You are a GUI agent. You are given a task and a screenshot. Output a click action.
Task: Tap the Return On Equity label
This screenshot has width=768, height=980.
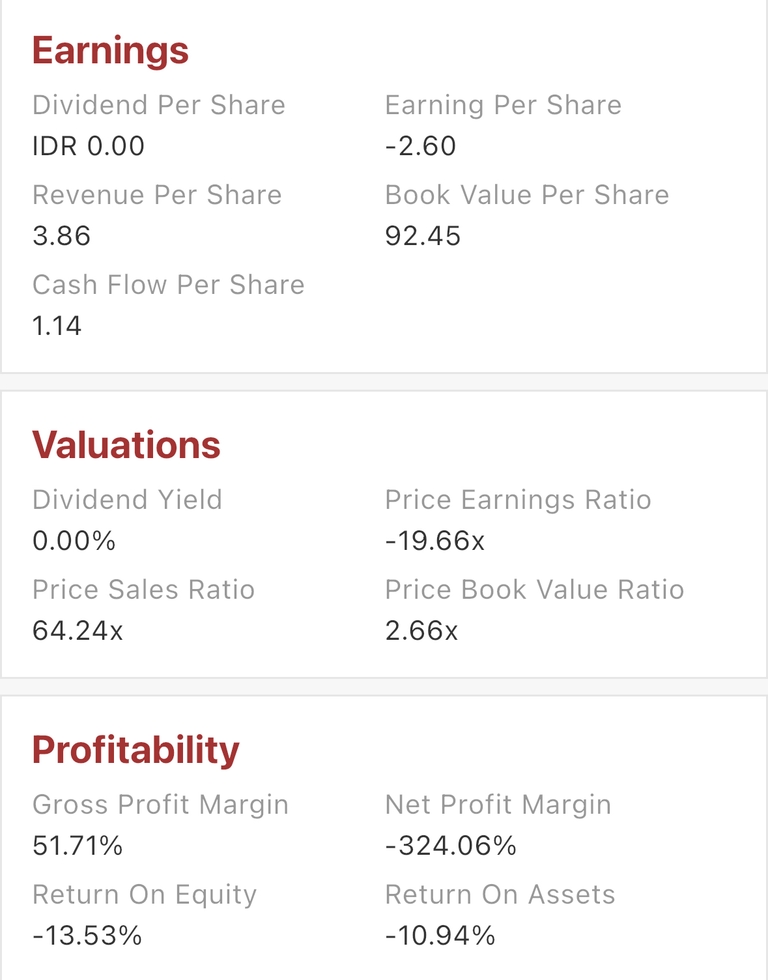click(x=144, y=895)
